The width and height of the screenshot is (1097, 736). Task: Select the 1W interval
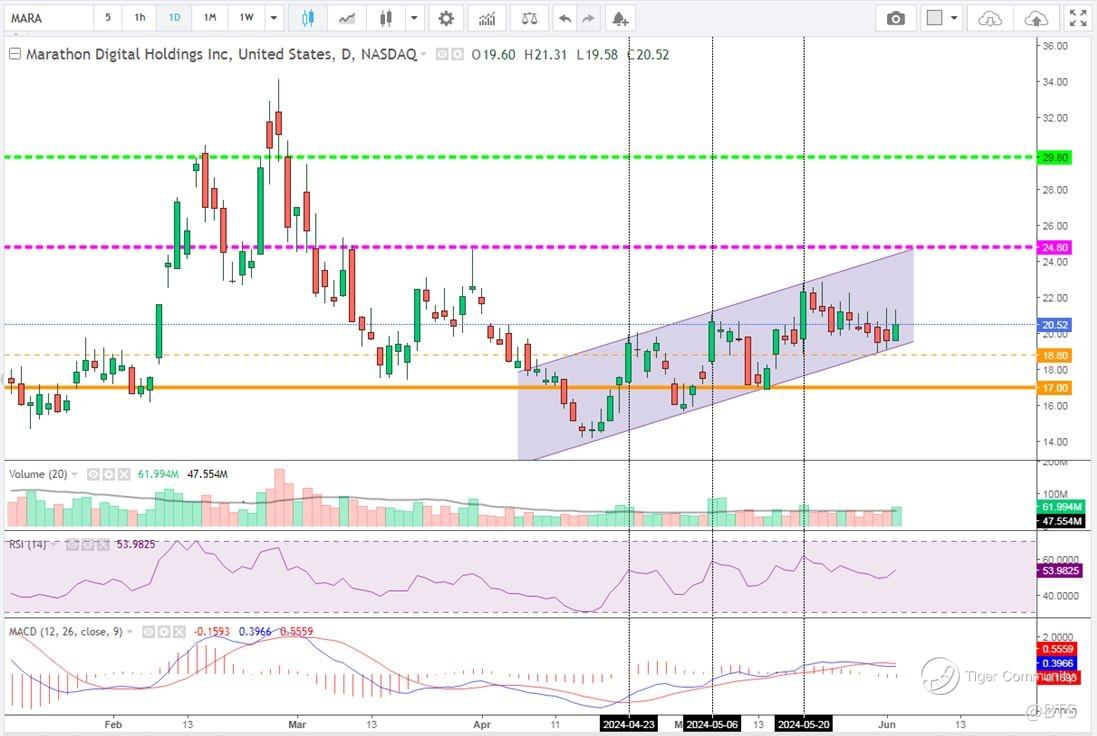246,17
